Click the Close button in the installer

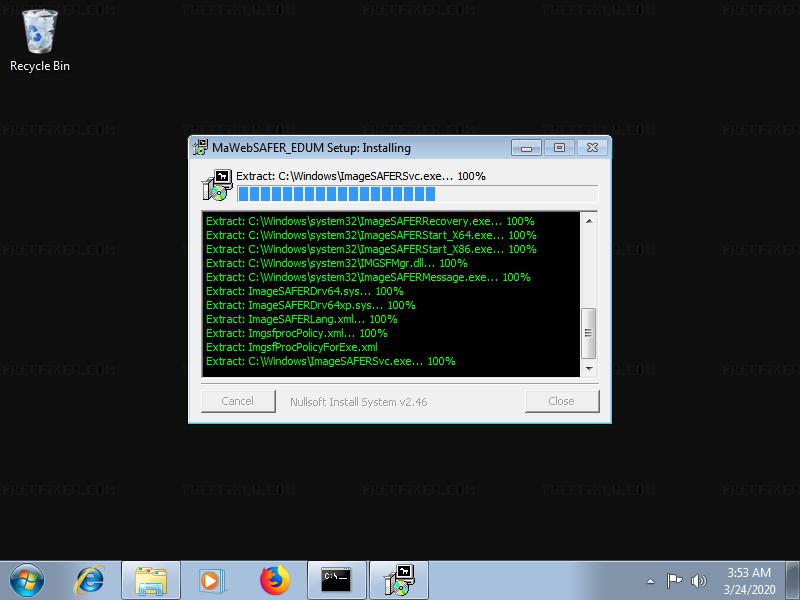point(562,402)
